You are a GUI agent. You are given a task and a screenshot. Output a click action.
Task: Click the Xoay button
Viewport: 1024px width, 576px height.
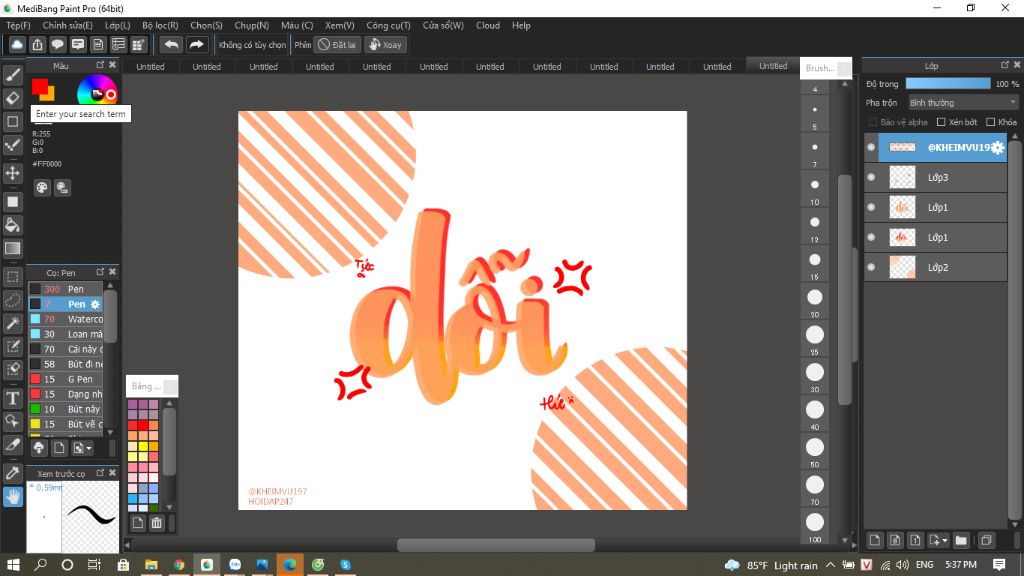click(x=385, y=44)
